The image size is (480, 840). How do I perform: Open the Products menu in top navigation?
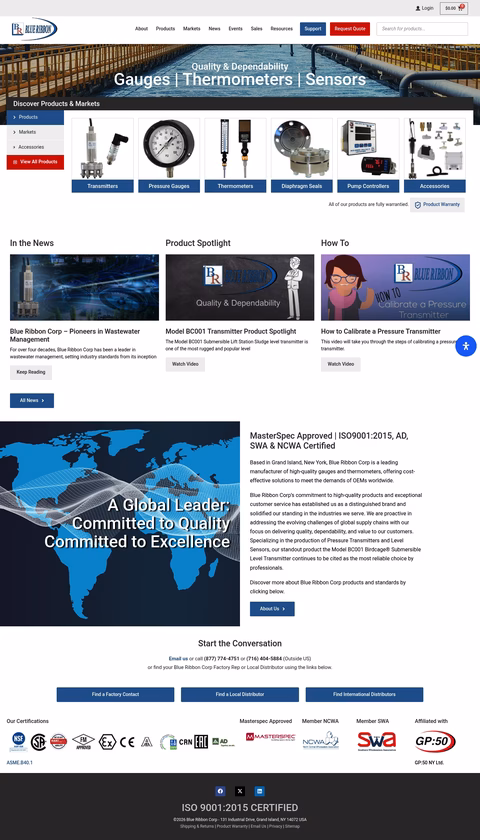tap(166, 29)
